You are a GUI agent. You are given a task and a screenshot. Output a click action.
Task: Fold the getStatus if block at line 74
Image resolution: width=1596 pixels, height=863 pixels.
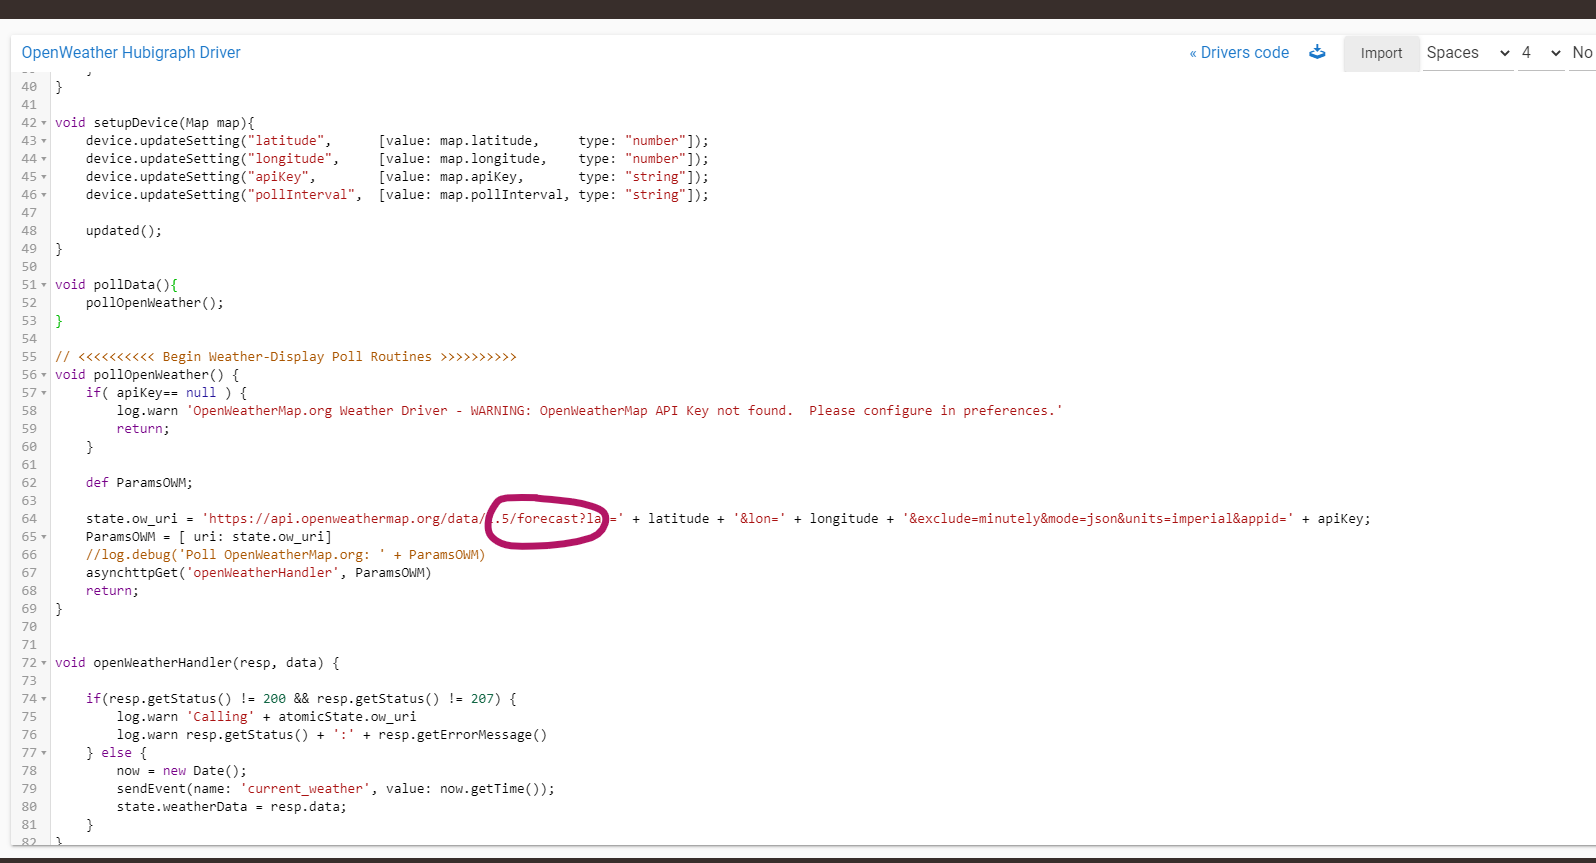[x=44, y=699]
